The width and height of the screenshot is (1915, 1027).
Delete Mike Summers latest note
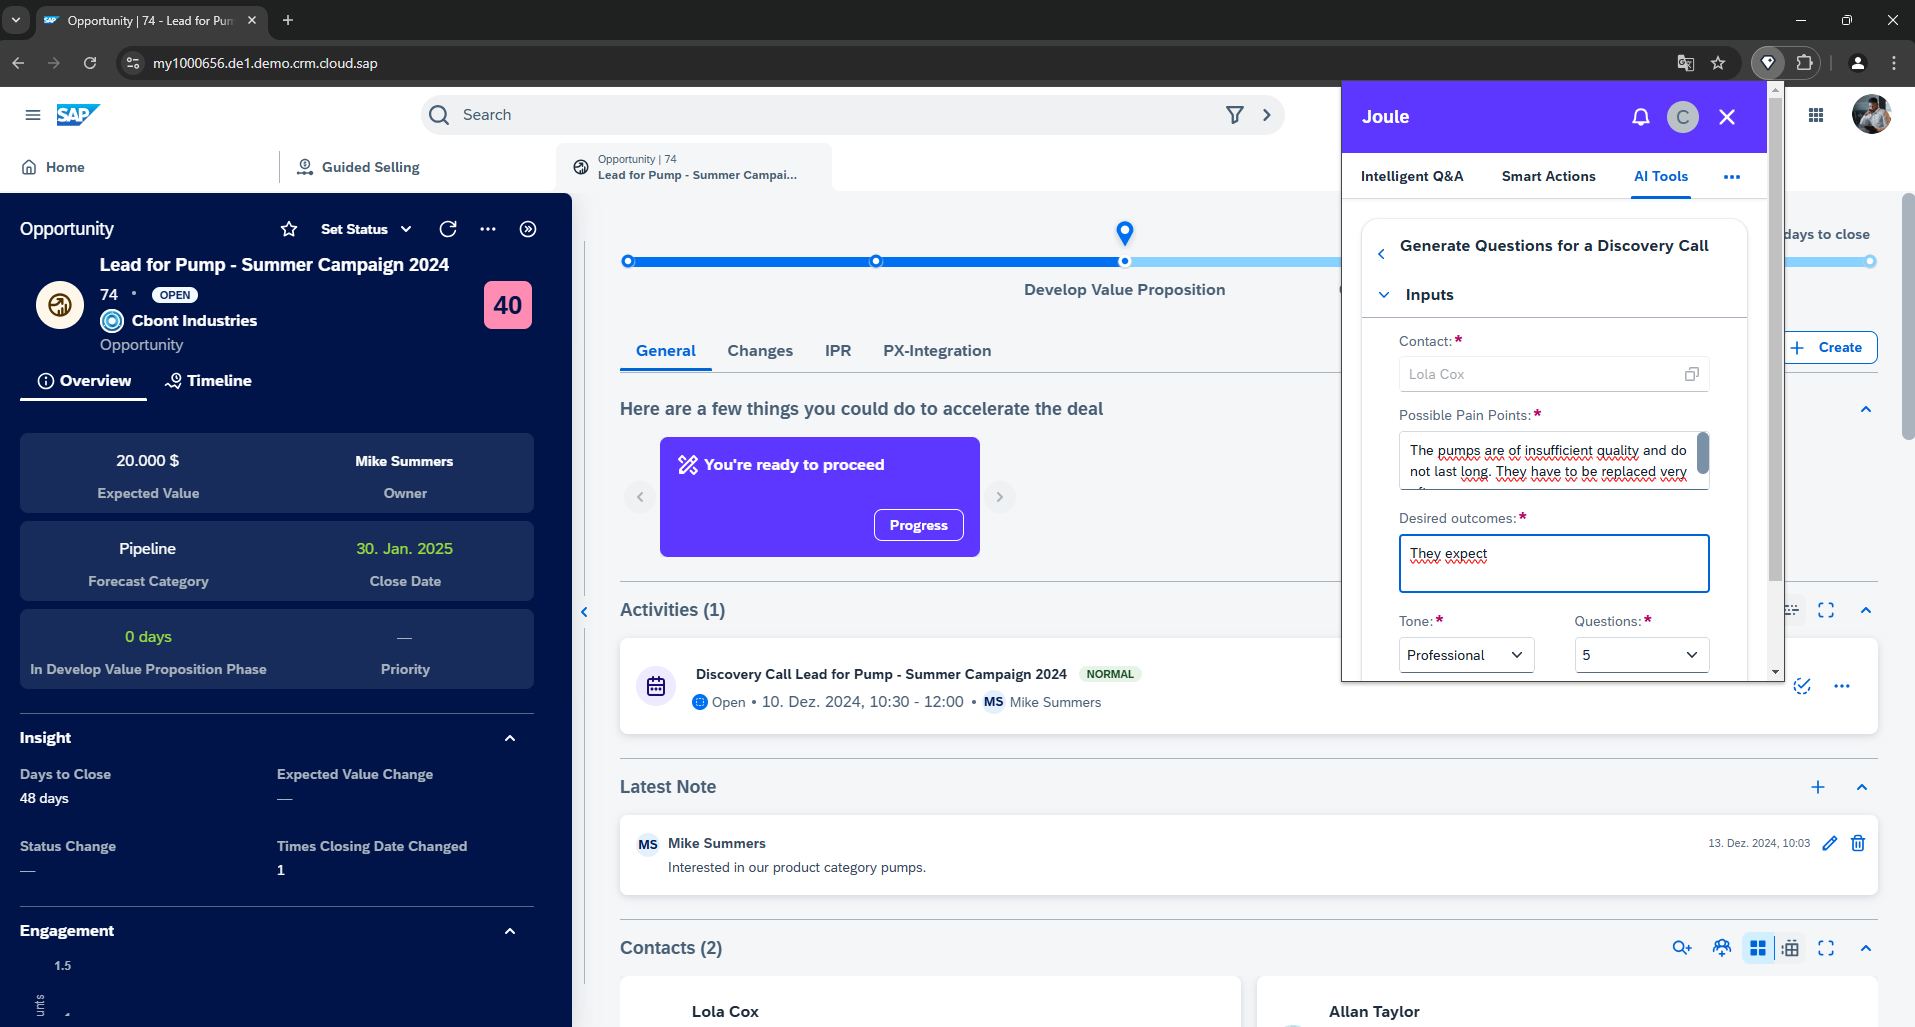1858,843
